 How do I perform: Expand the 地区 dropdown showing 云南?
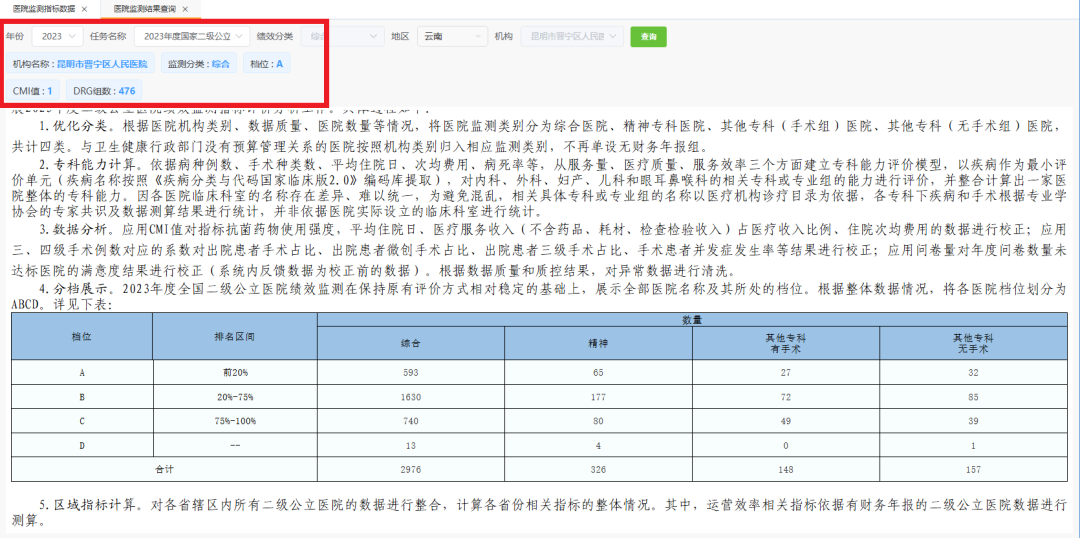coord(451,36)
